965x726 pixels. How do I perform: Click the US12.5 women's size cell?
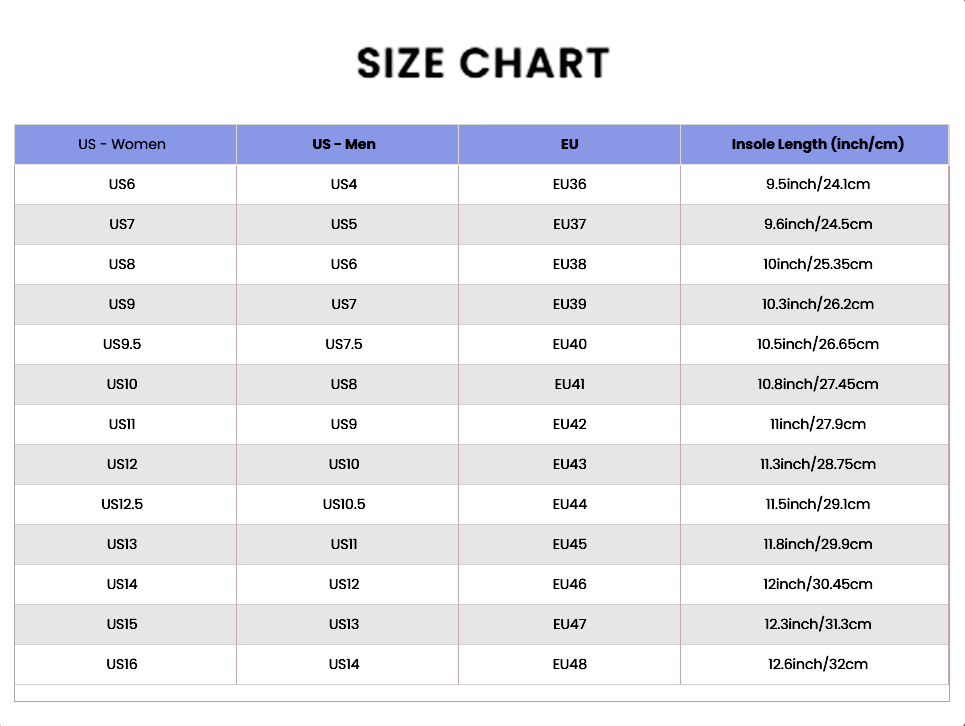122,504
